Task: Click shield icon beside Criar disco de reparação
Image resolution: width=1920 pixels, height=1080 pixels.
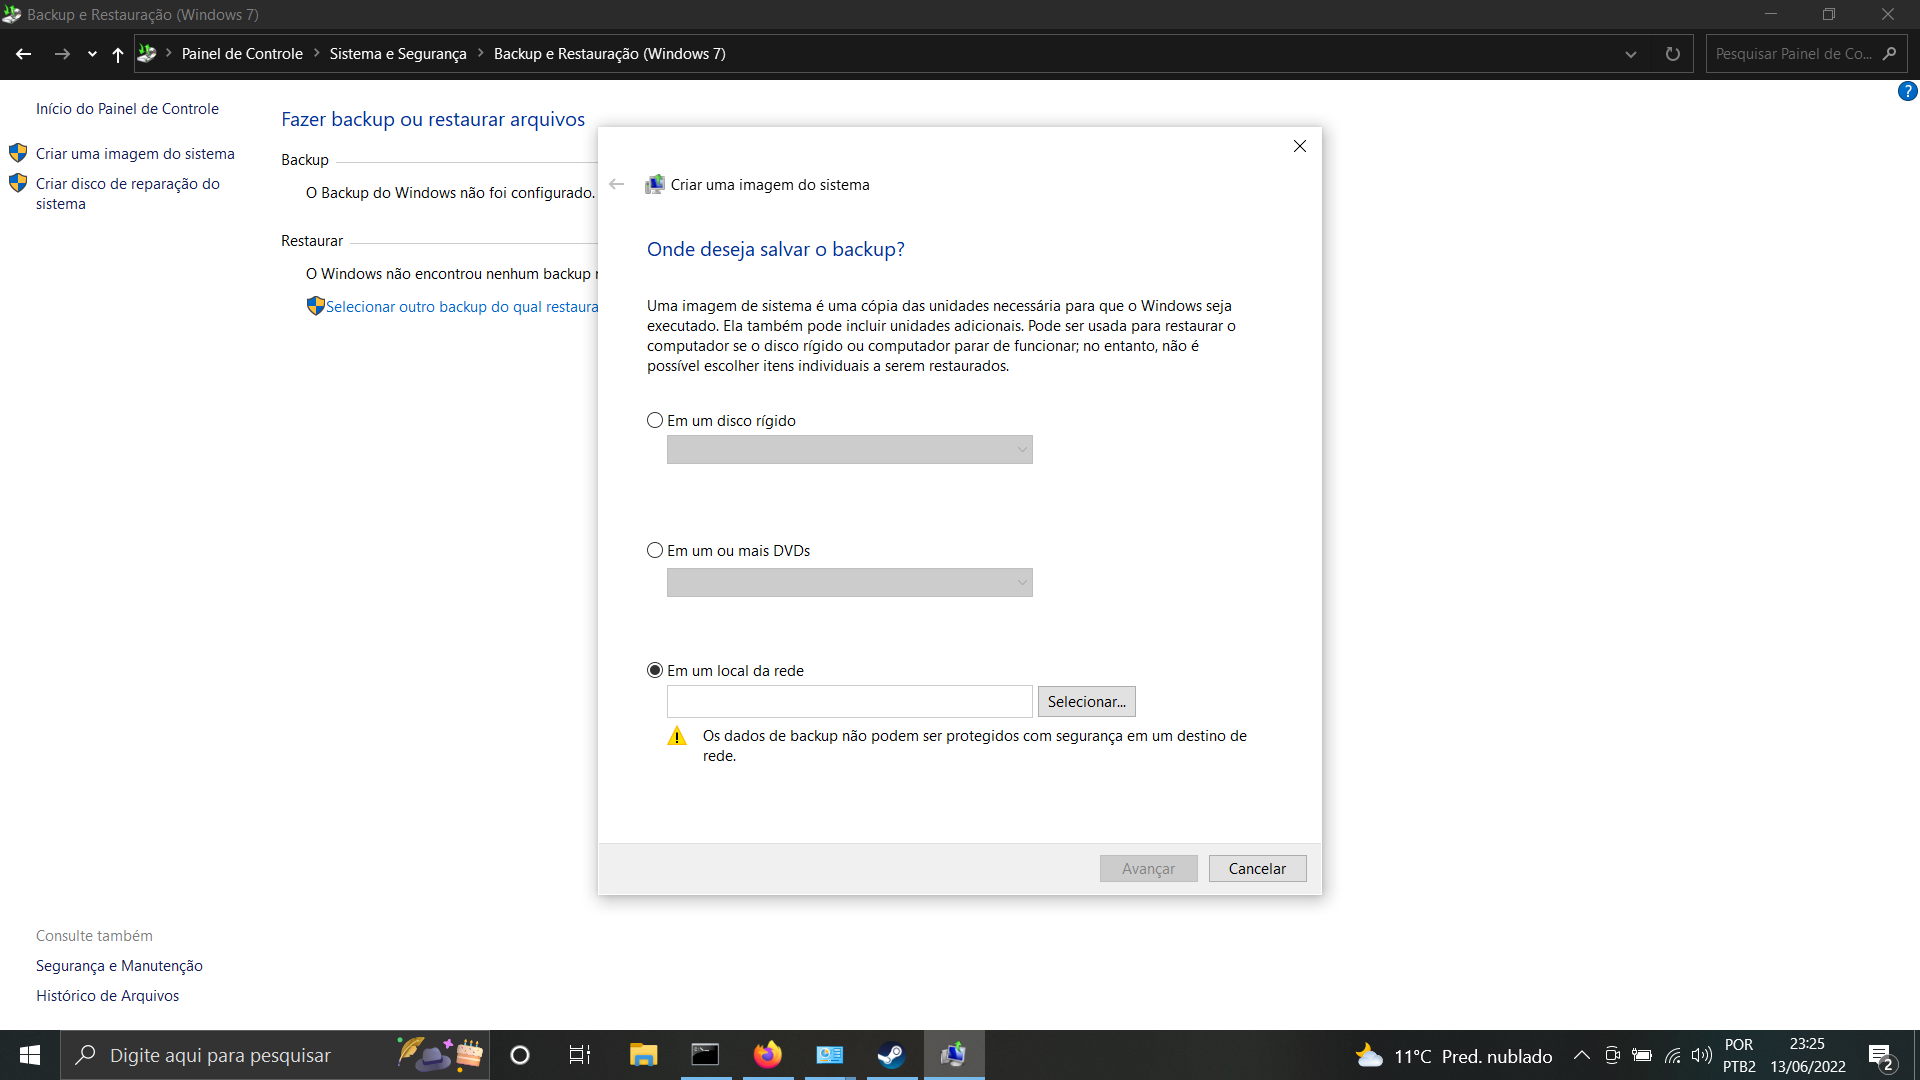Action: [18, 183]
